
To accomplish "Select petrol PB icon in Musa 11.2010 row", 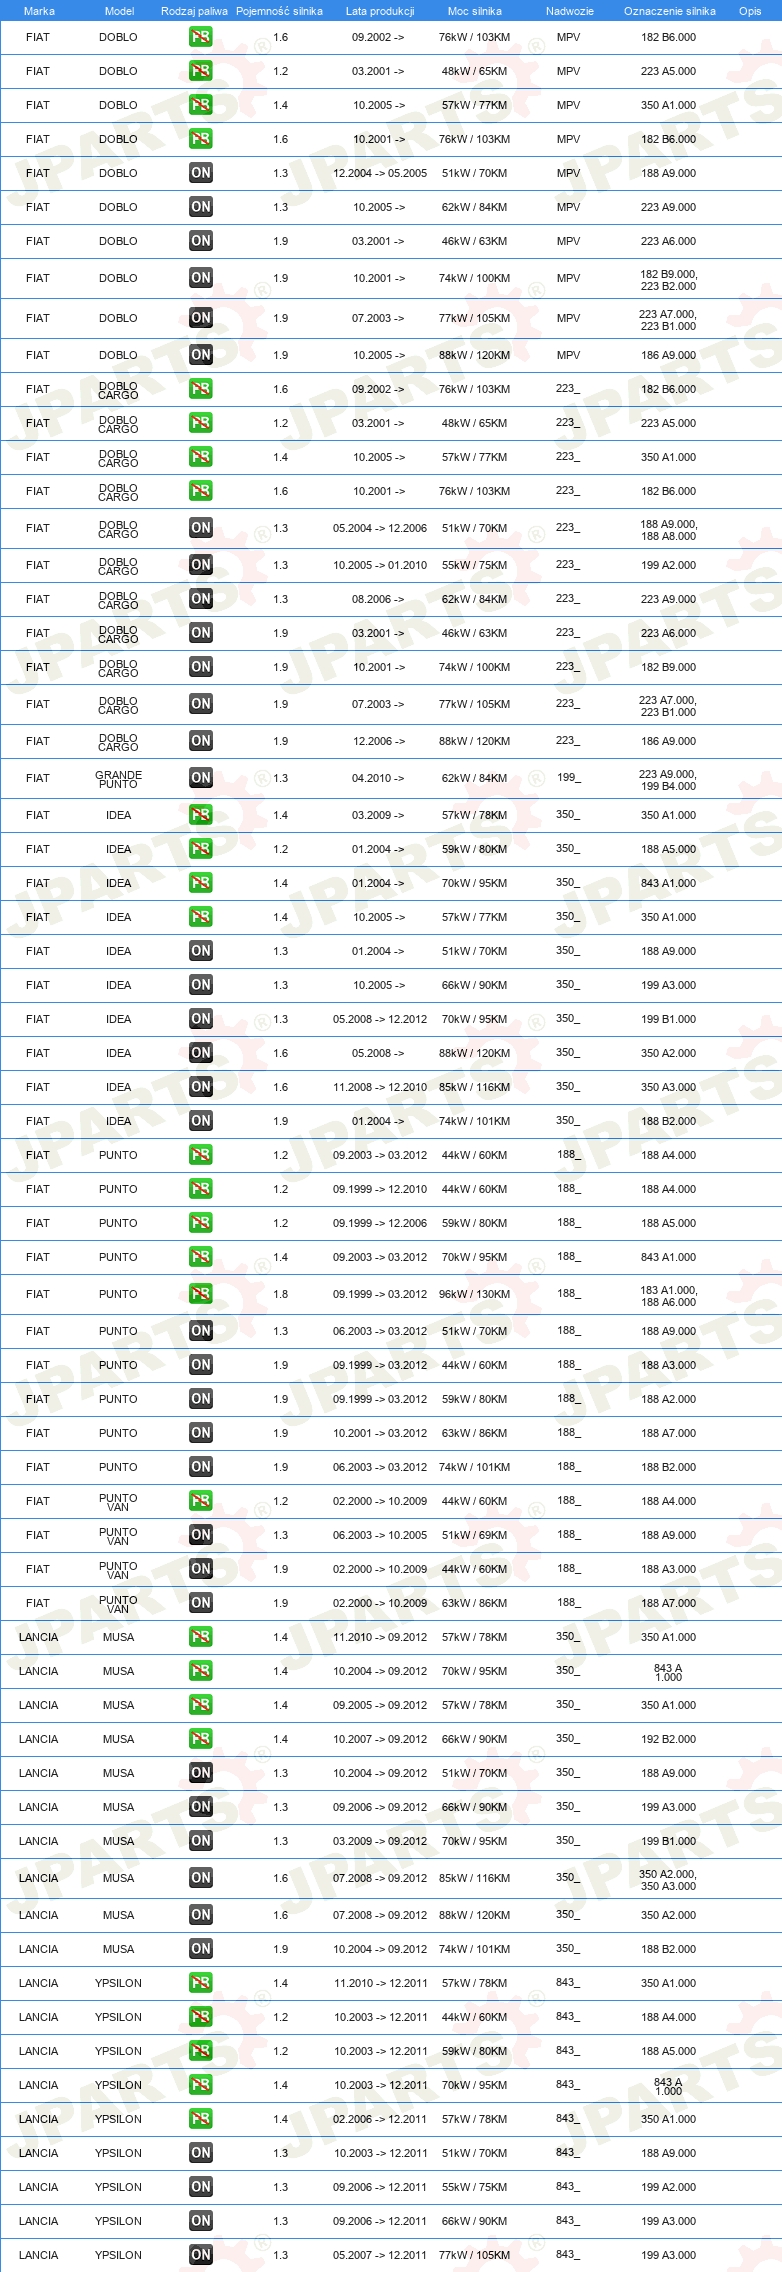I will (x=201, y=1637).
